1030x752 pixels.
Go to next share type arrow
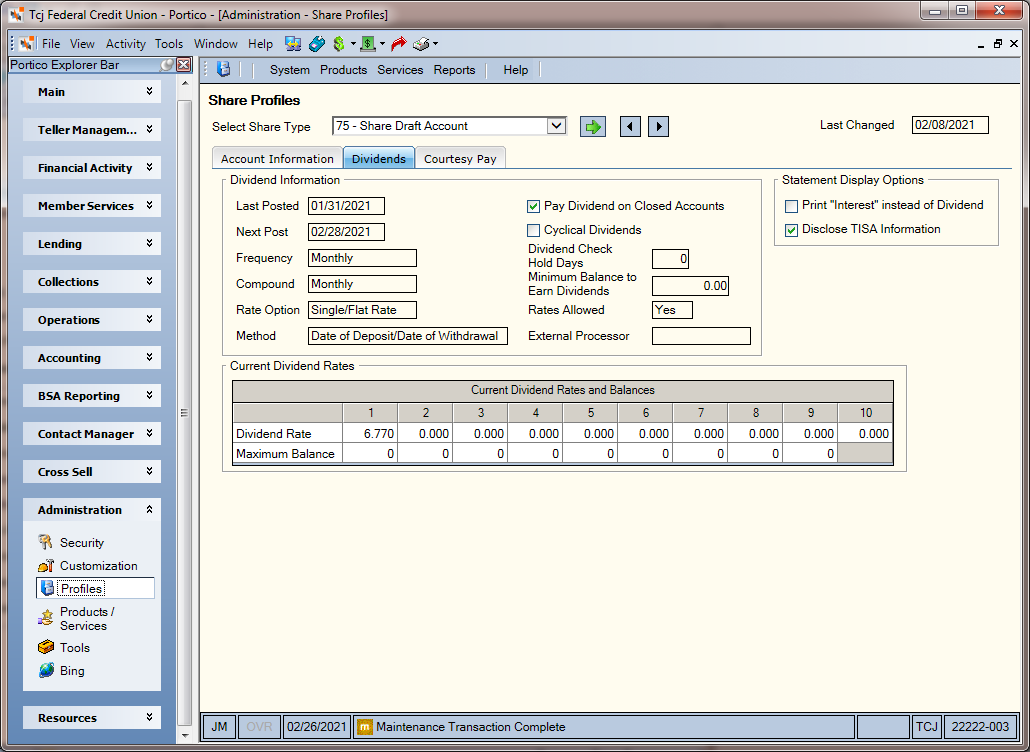pos(658,126)
